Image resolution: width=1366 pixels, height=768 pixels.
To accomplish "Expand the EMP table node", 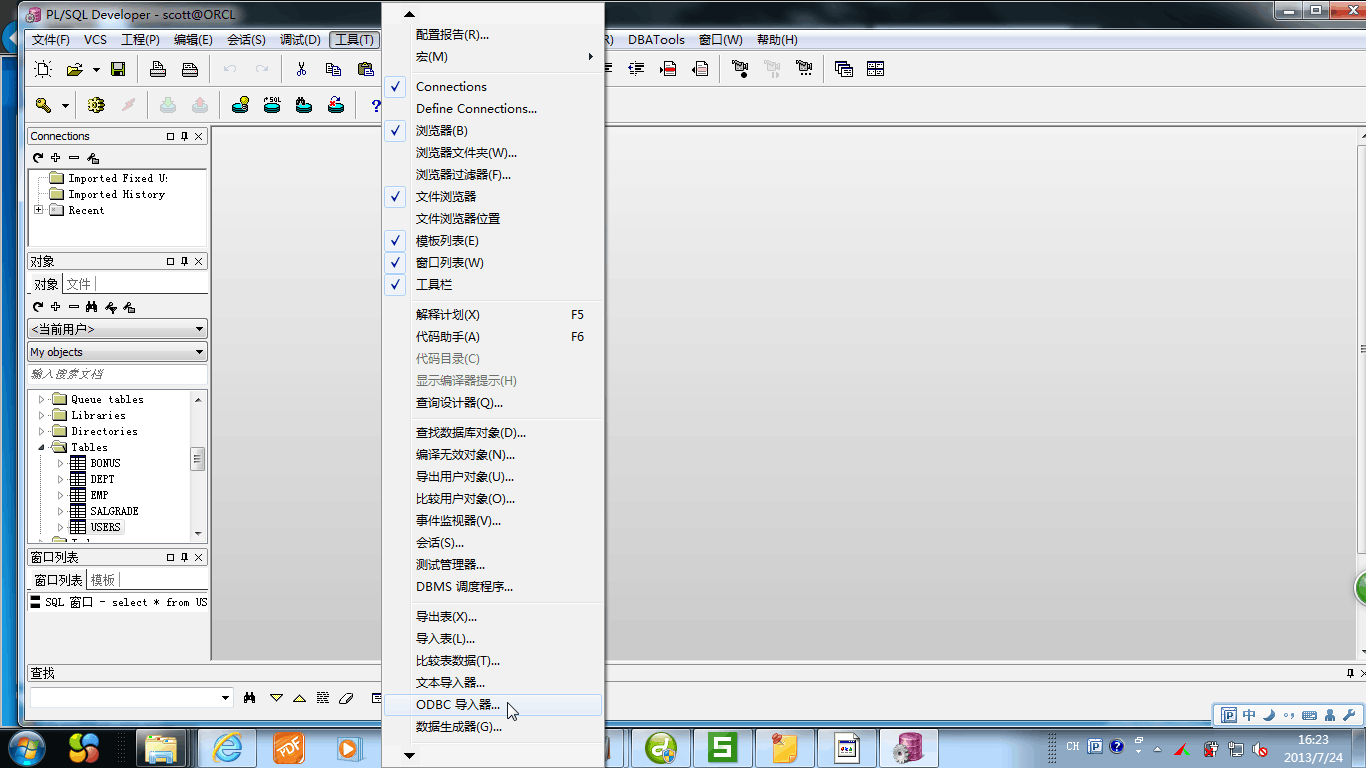I will [x=60, y=495].
